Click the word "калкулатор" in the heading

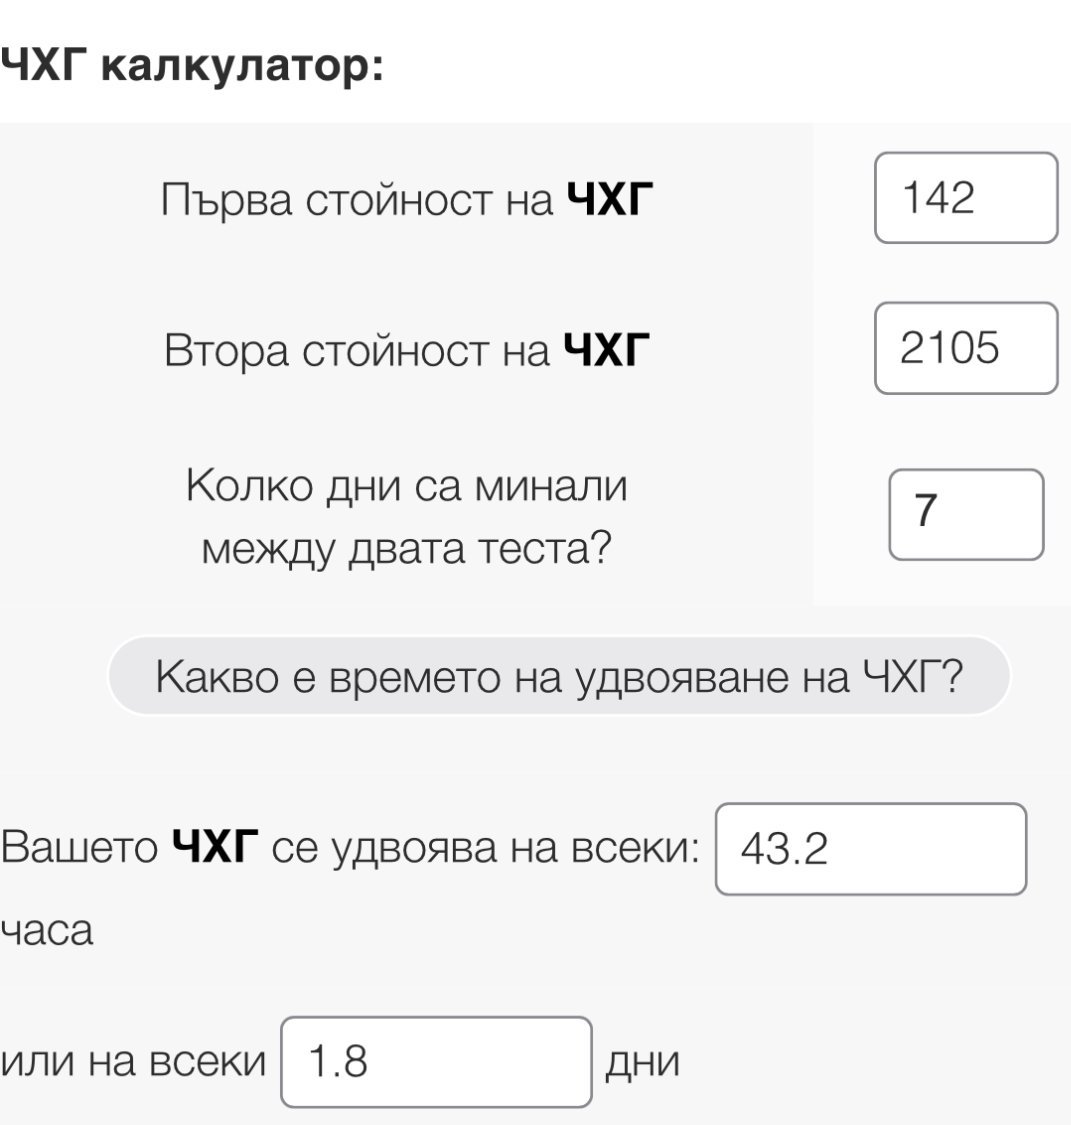tap(243, 67)
